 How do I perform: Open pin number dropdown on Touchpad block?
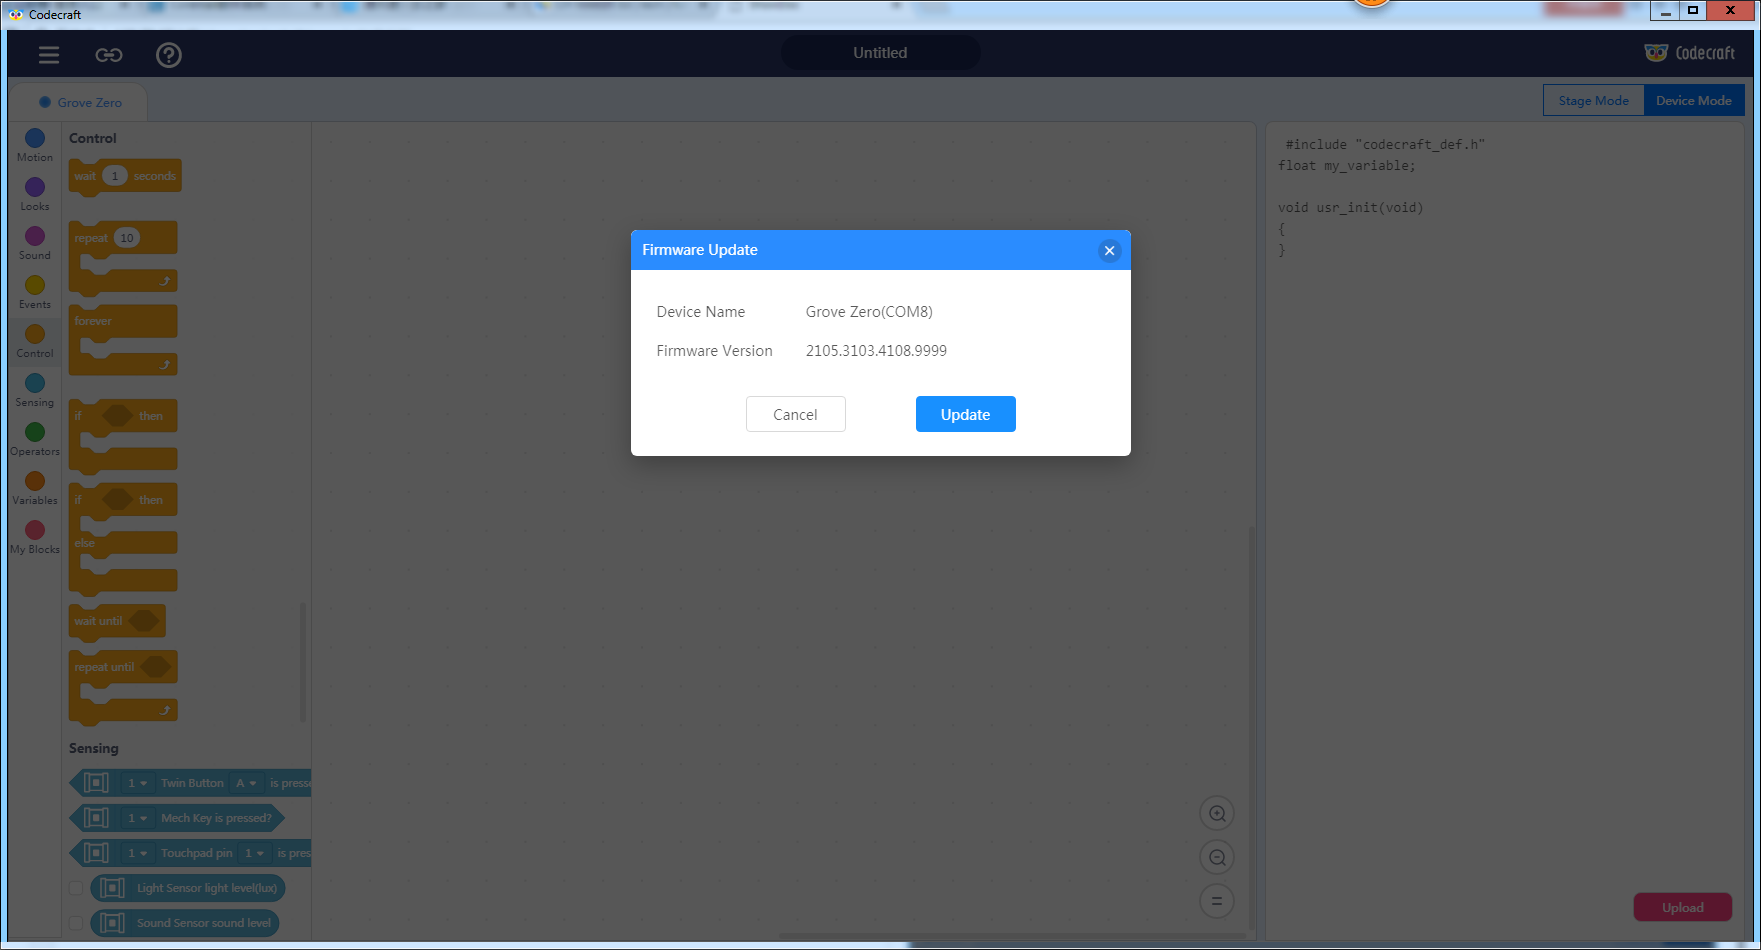[255, 853]
